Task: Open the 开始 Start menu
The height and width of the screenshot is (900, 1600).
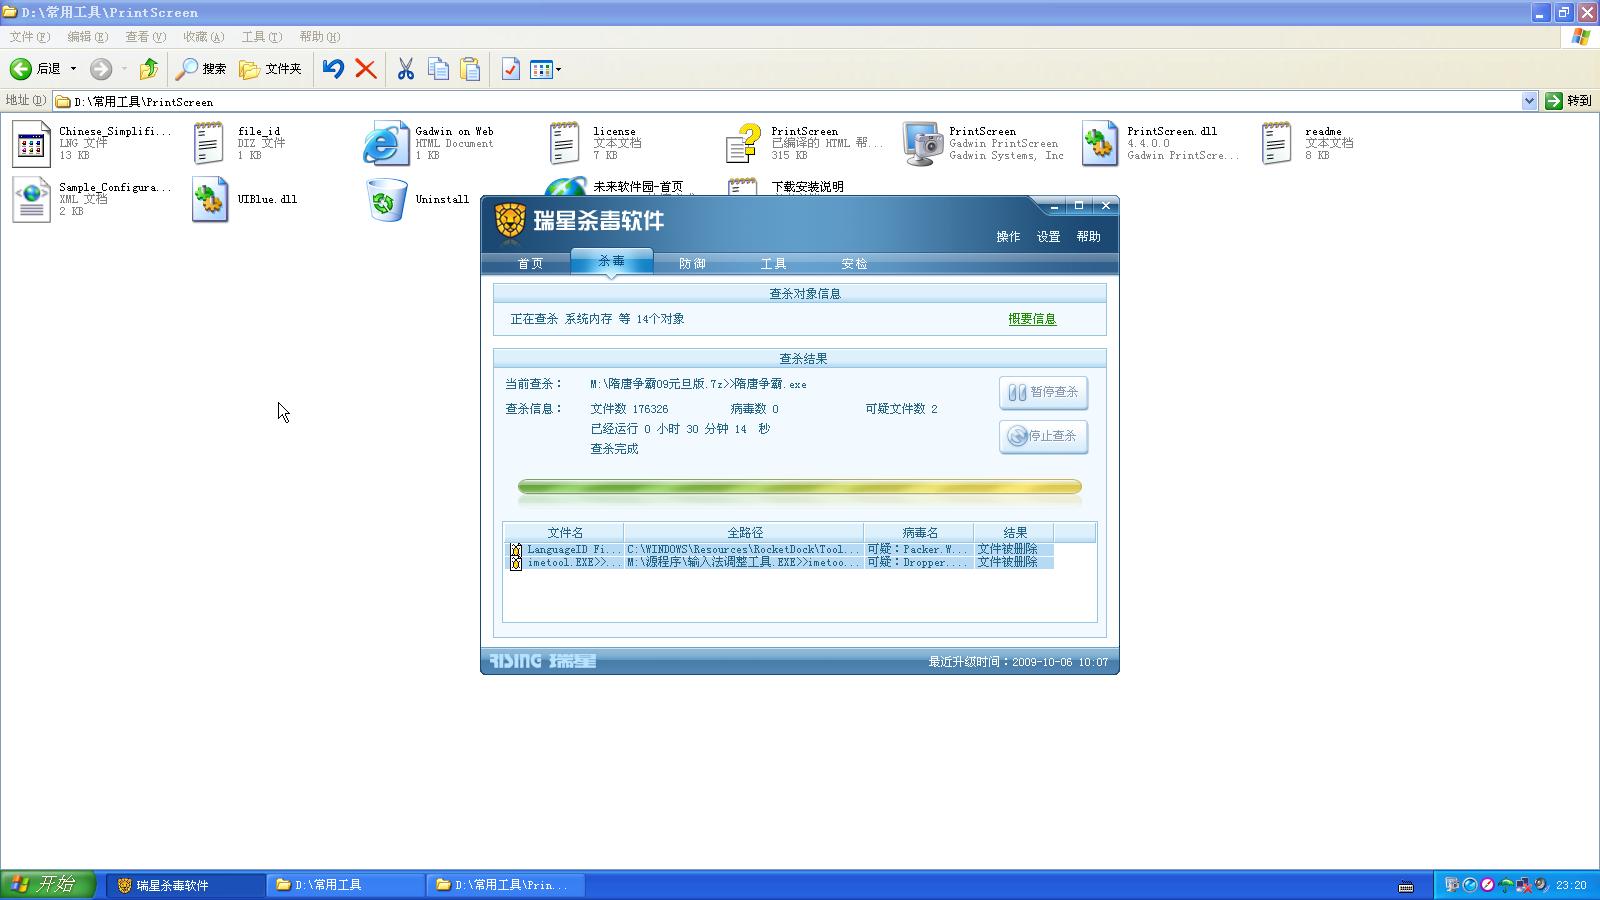Action: click(x=47, y=885)
